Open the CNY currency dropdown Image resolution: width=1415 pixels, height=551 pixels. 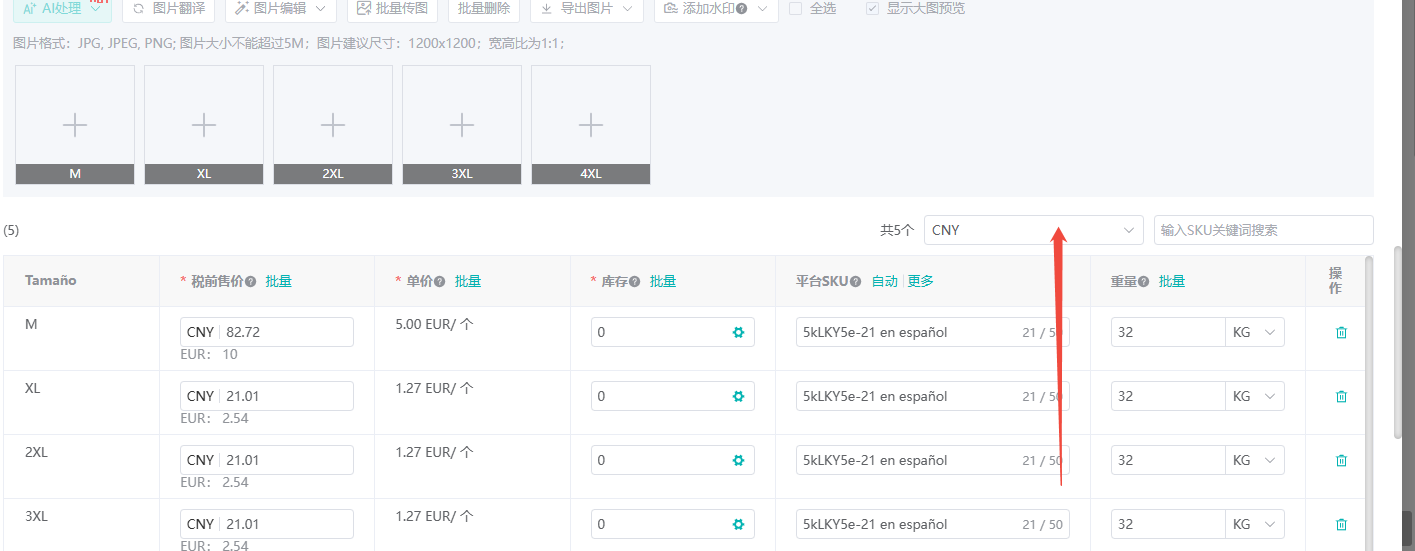tap(1033, 230)
